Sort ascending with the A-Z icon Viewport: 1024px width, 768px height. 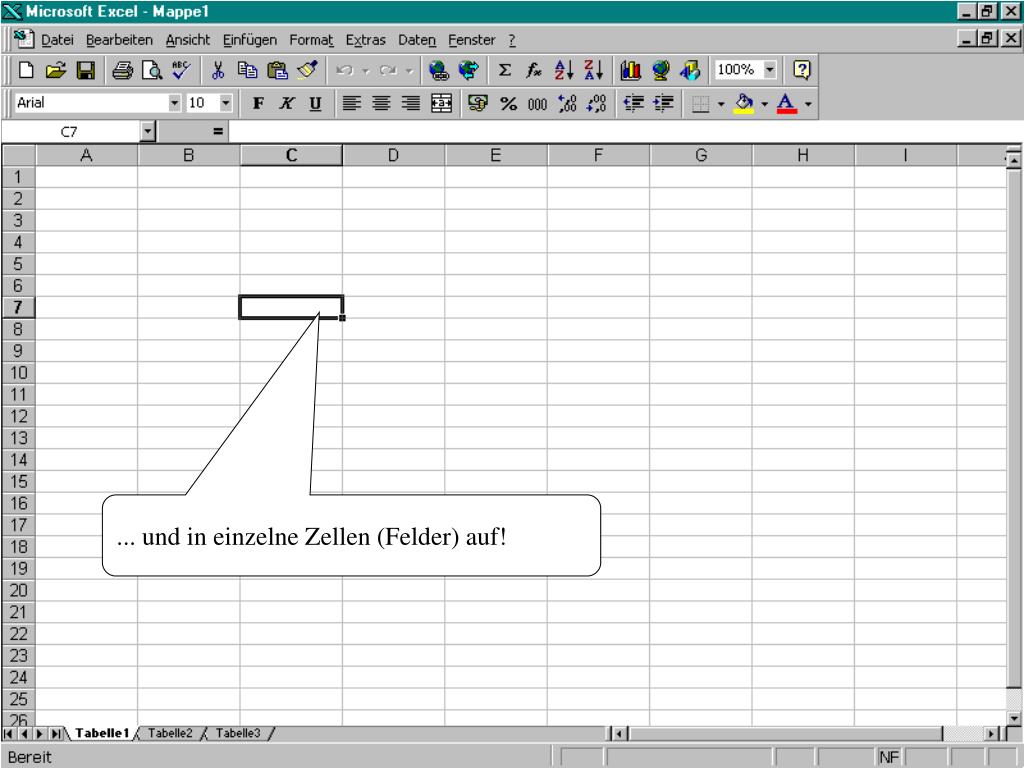coord(564,70)
